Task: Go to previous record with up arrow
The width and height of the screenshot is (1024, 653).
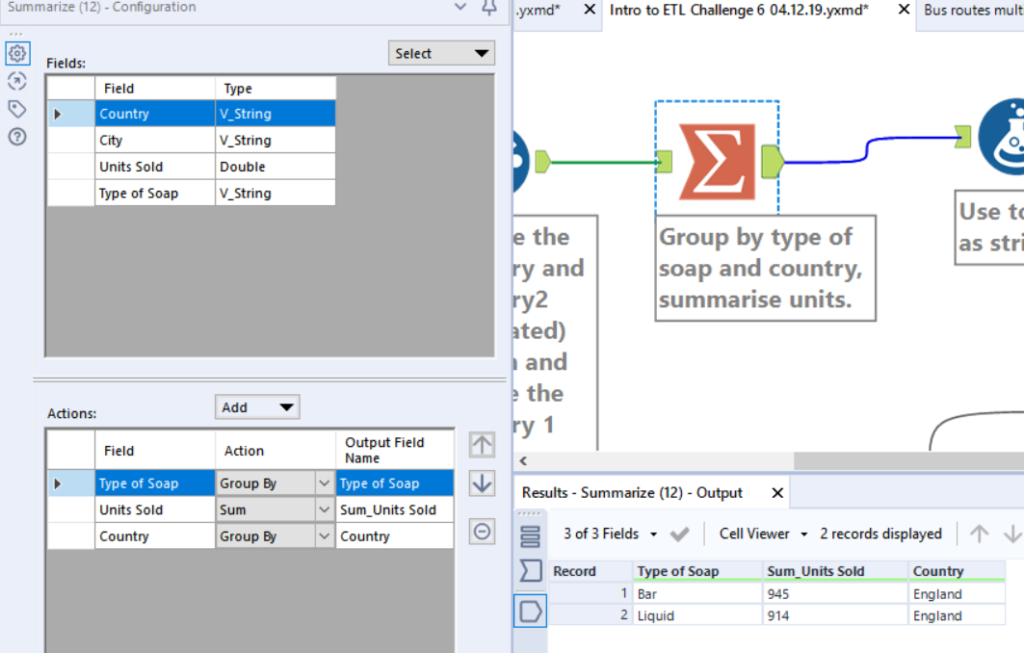Action: 979,534
